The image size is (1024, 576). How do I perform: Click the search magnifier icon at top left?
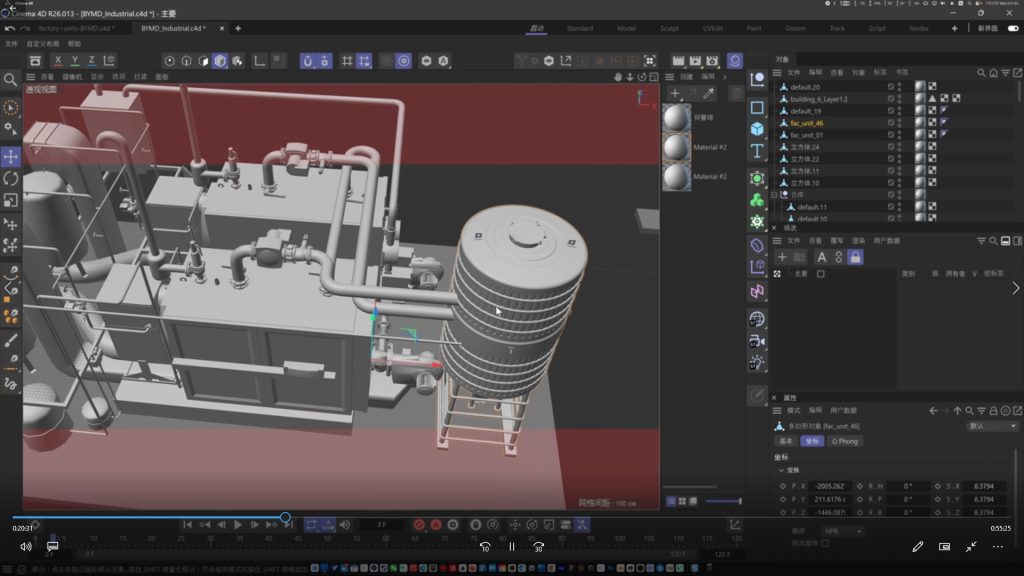(11, 79)
